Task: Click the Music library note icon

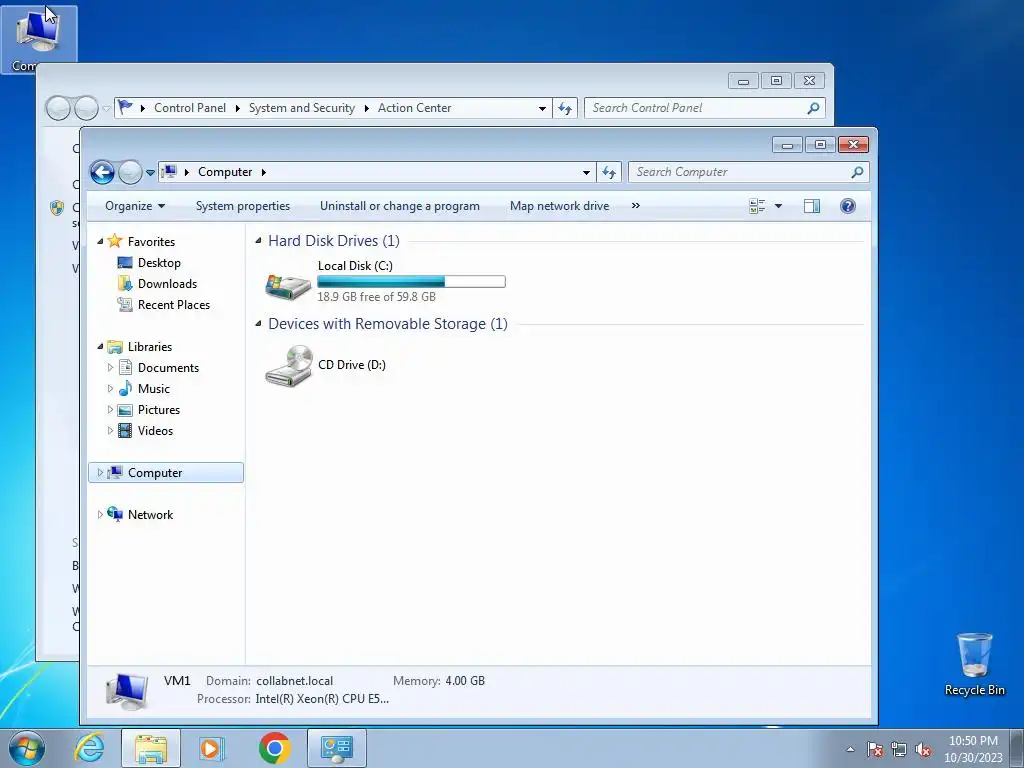Action: click(125, 389)
